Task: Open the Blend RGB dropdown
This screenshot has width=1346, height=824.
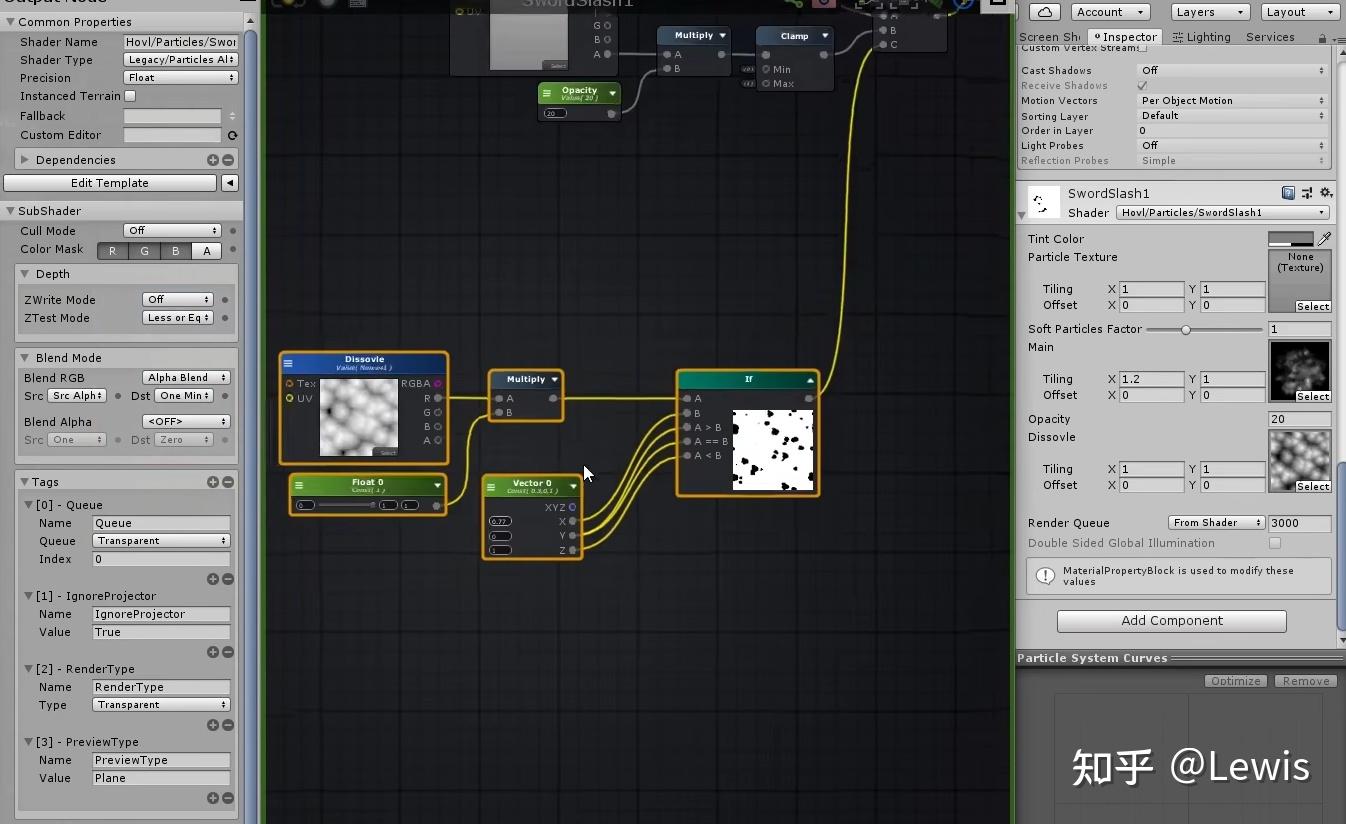Action: click(187, 378)
